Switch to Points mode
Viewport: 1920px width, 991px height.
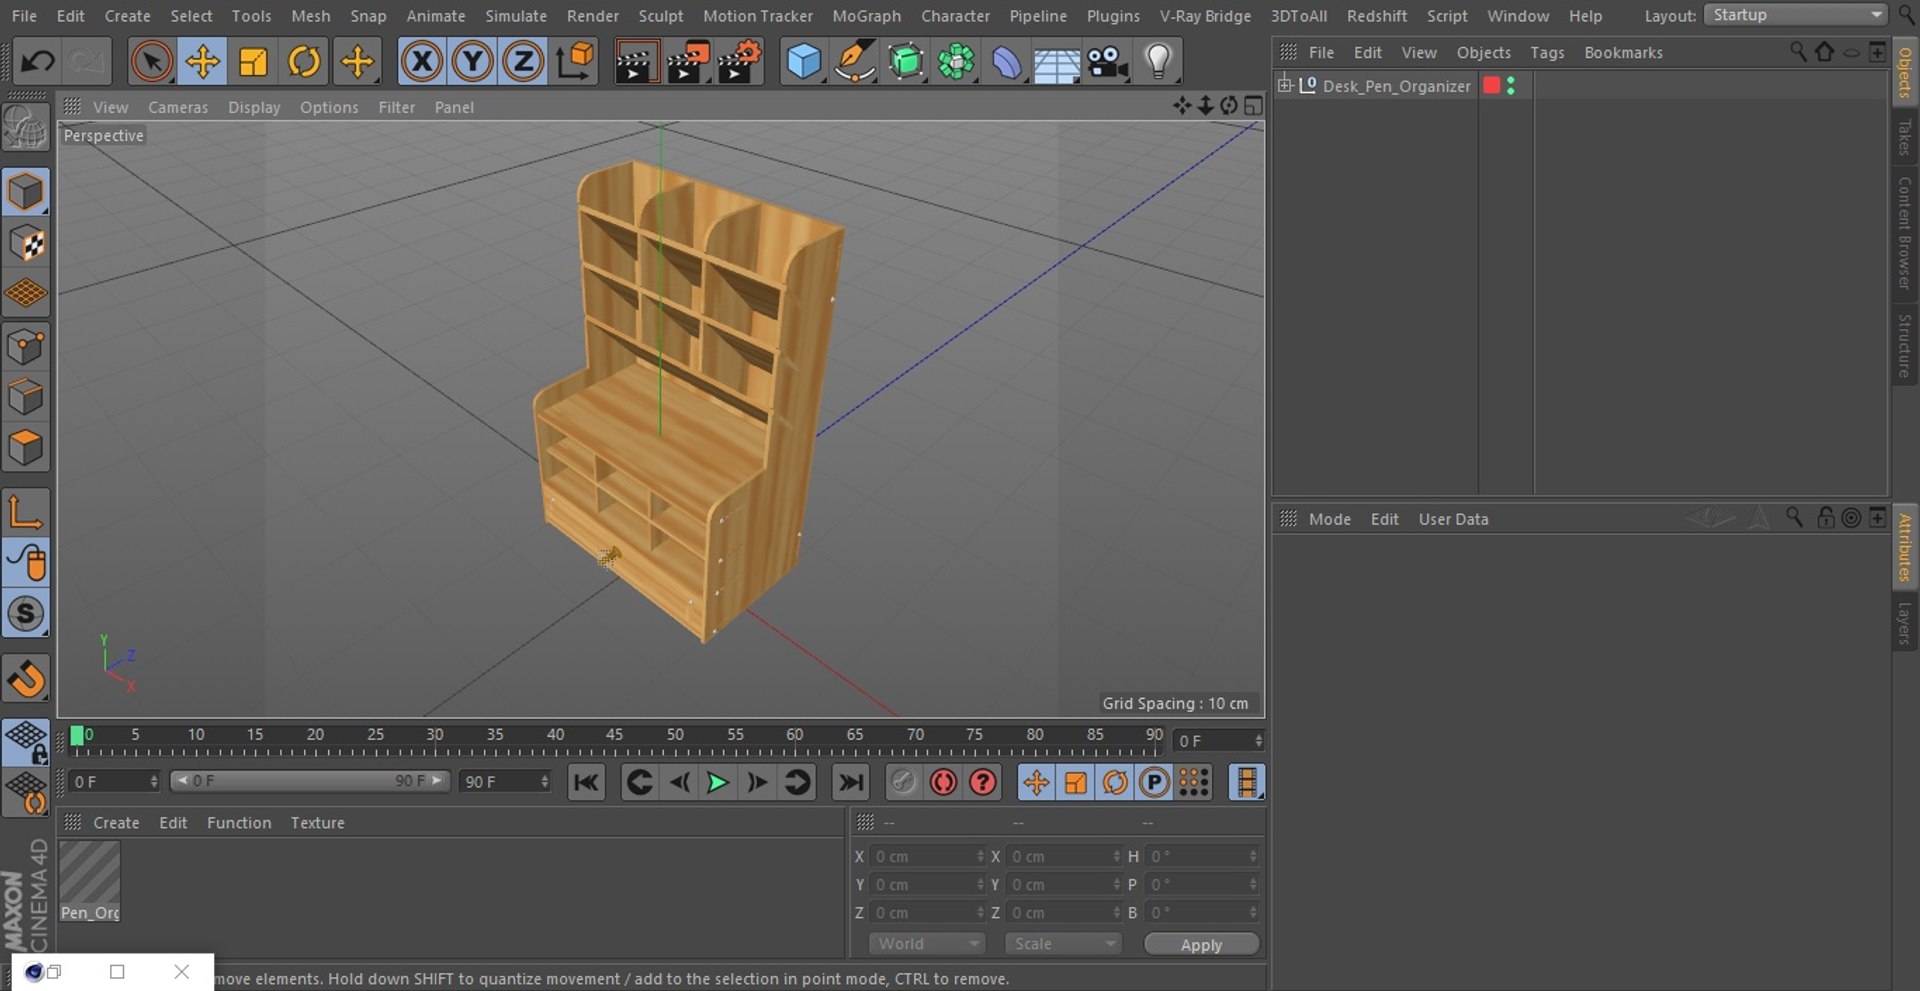pyautogui.click(x=26, y=347)
